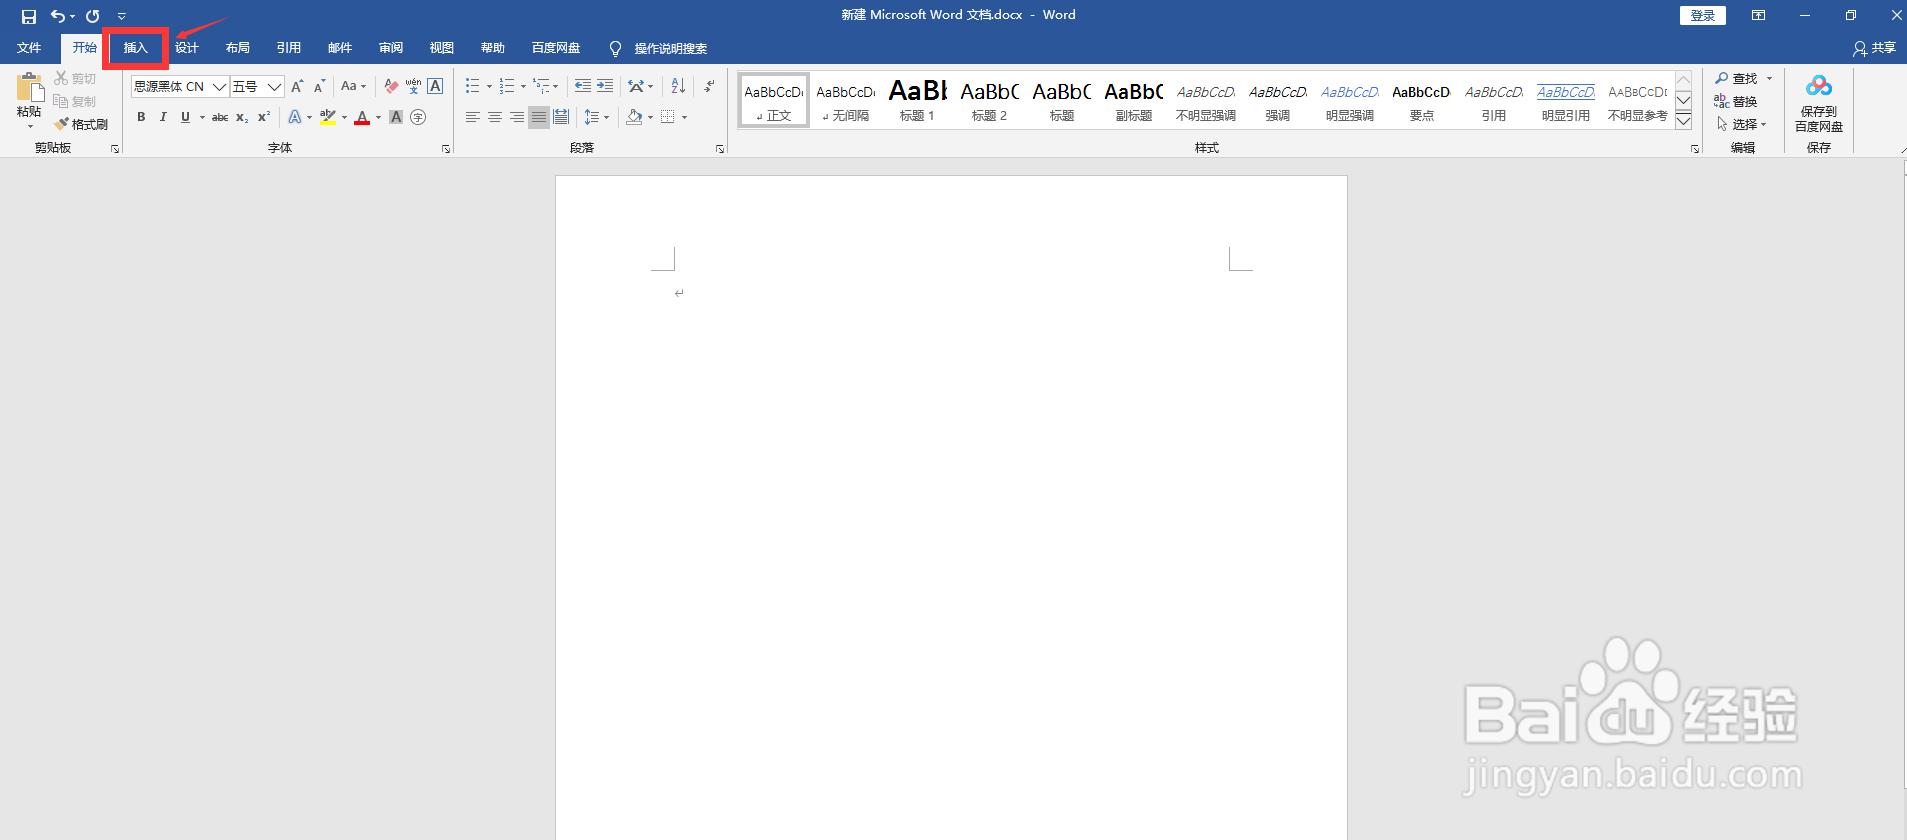This screenshot has height=840, width=1907.
Task: Apply the 无间隔 no spacing style
Action: point(846,100)
